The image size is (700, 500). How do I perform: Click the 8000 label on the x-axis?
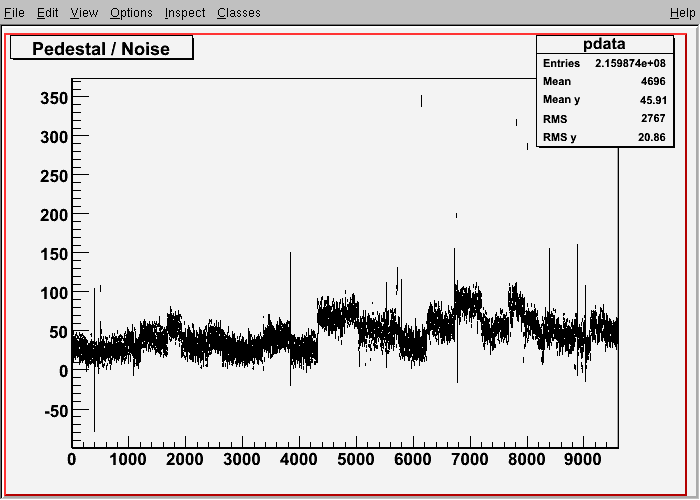(527, 459)
